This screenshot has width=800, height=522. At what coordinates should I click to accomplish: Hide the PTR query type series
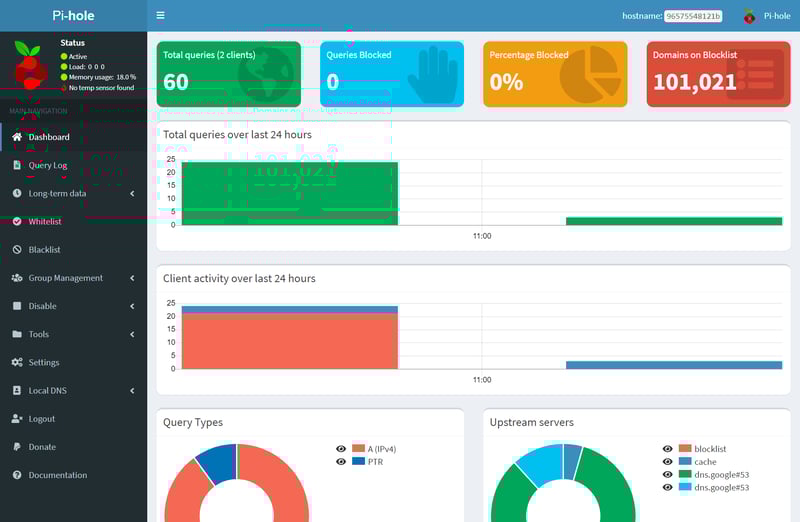coord(341,461)
